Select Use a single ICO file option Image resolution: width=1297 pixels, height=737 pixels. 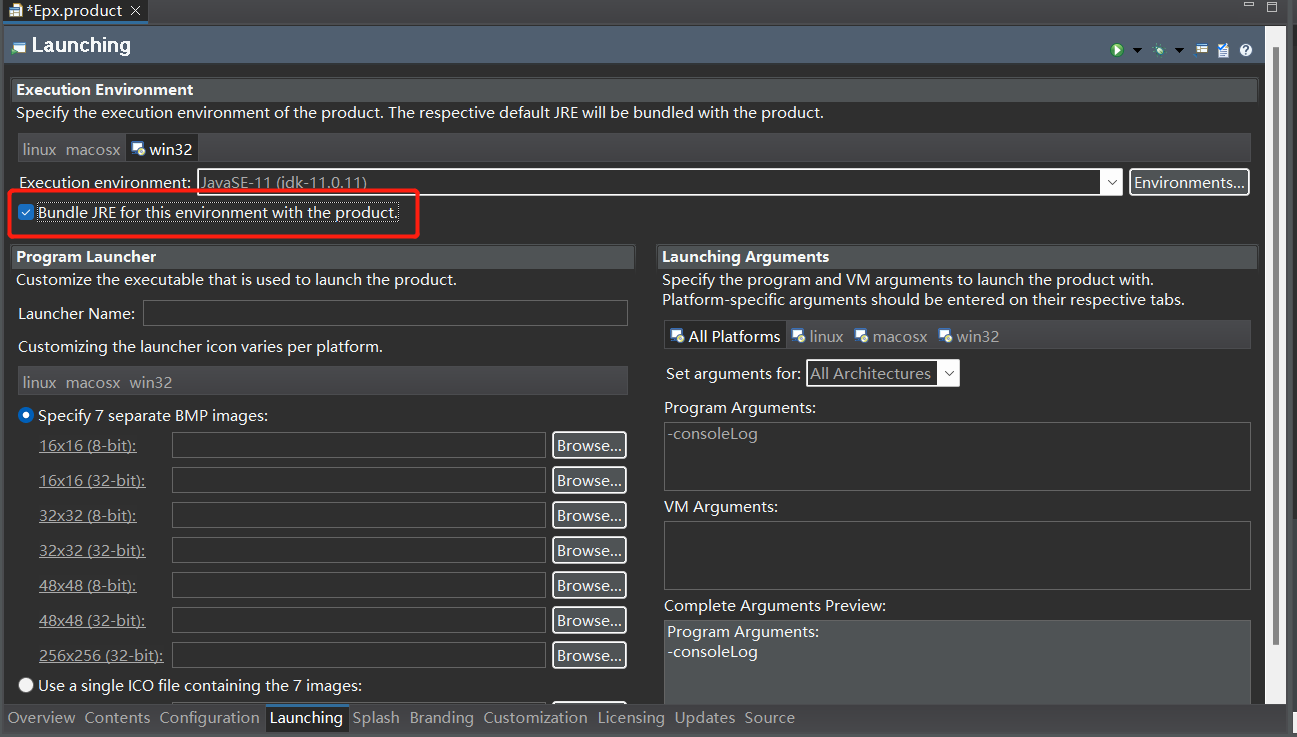(26, 686)
